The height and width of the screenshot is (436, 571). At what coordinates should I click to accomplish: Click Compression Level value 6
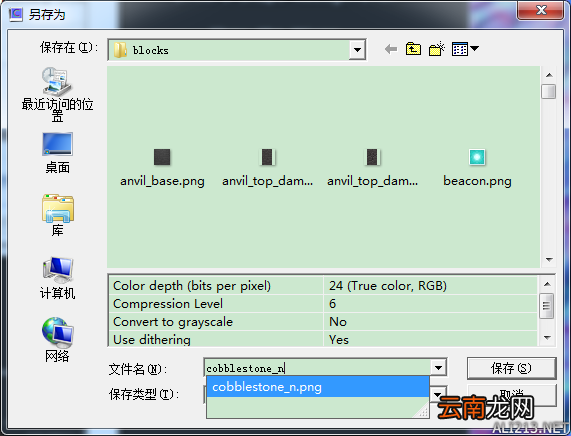pos(332,303)
